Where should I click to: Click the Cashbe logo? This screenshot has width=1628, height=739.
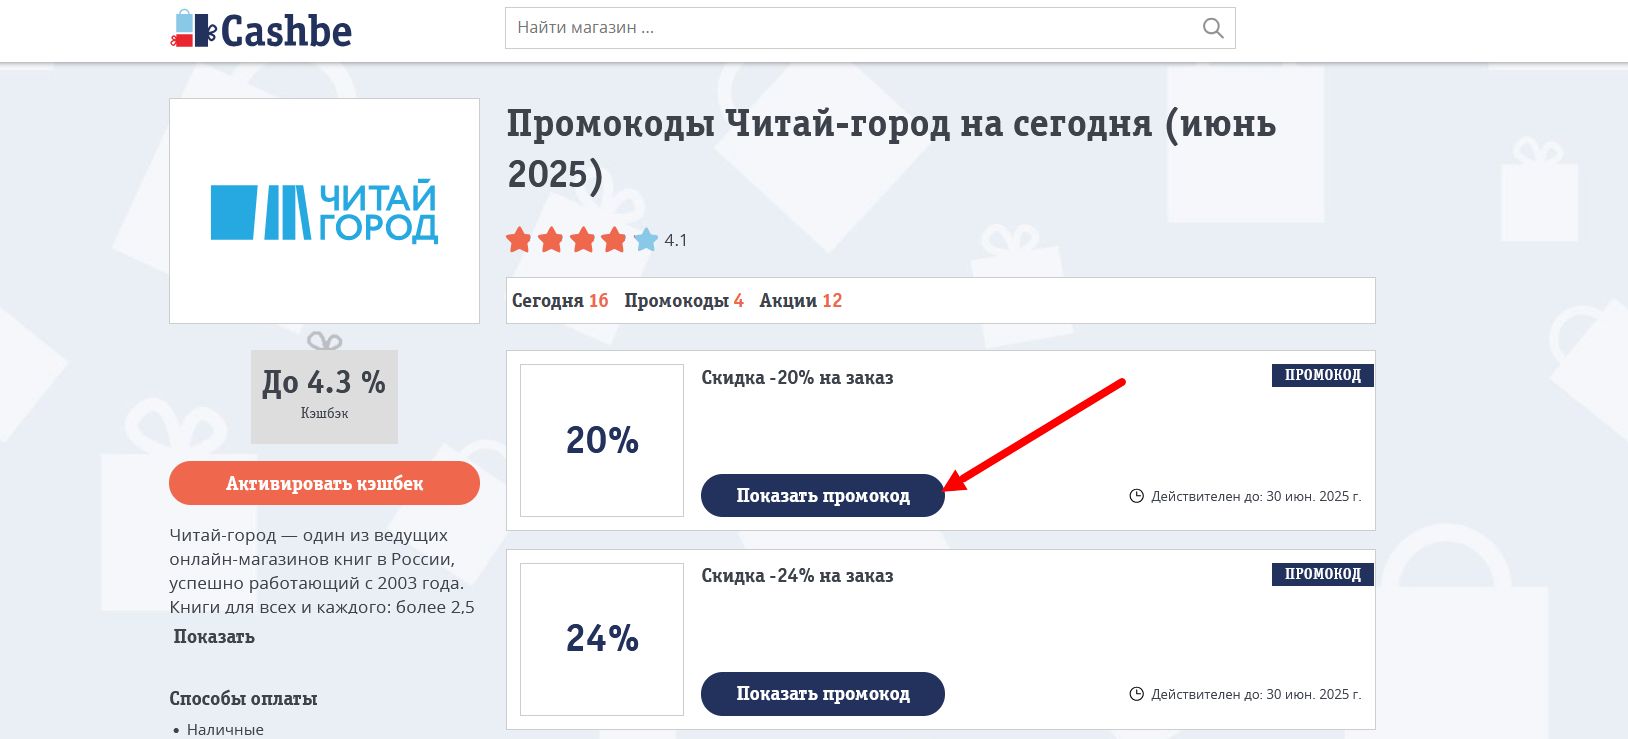pos(261,30)
